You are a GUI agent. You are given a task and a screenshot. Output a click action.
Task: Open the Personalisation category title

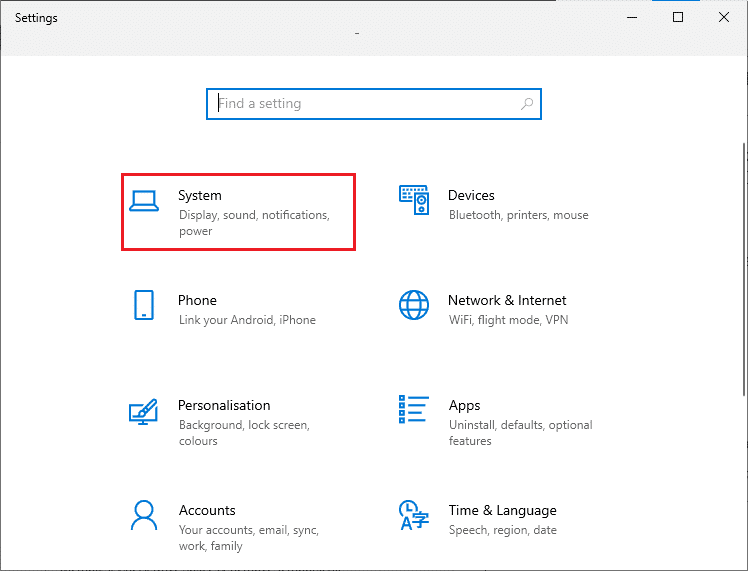coord(224,405)
